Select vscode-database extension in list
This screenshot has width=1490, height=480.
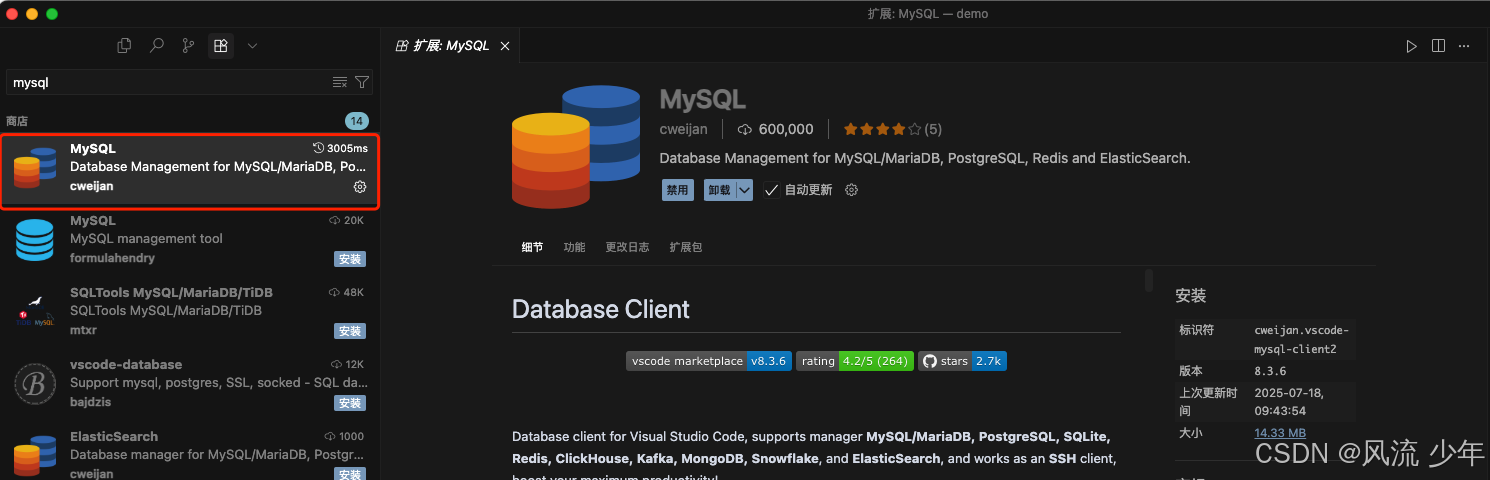(190, 387)
